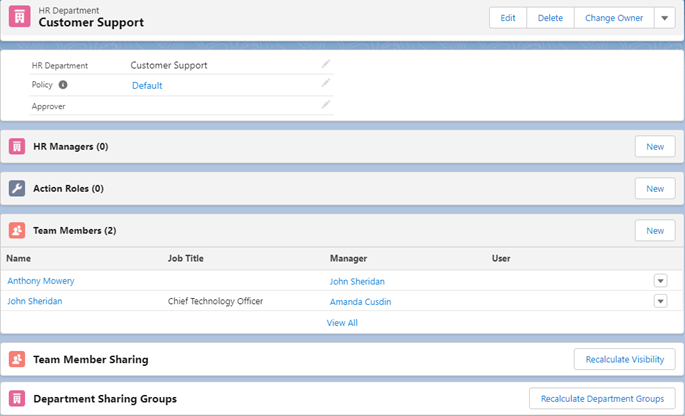Click the Team Members section icon
685x416 pixels.
pos(17,230)
